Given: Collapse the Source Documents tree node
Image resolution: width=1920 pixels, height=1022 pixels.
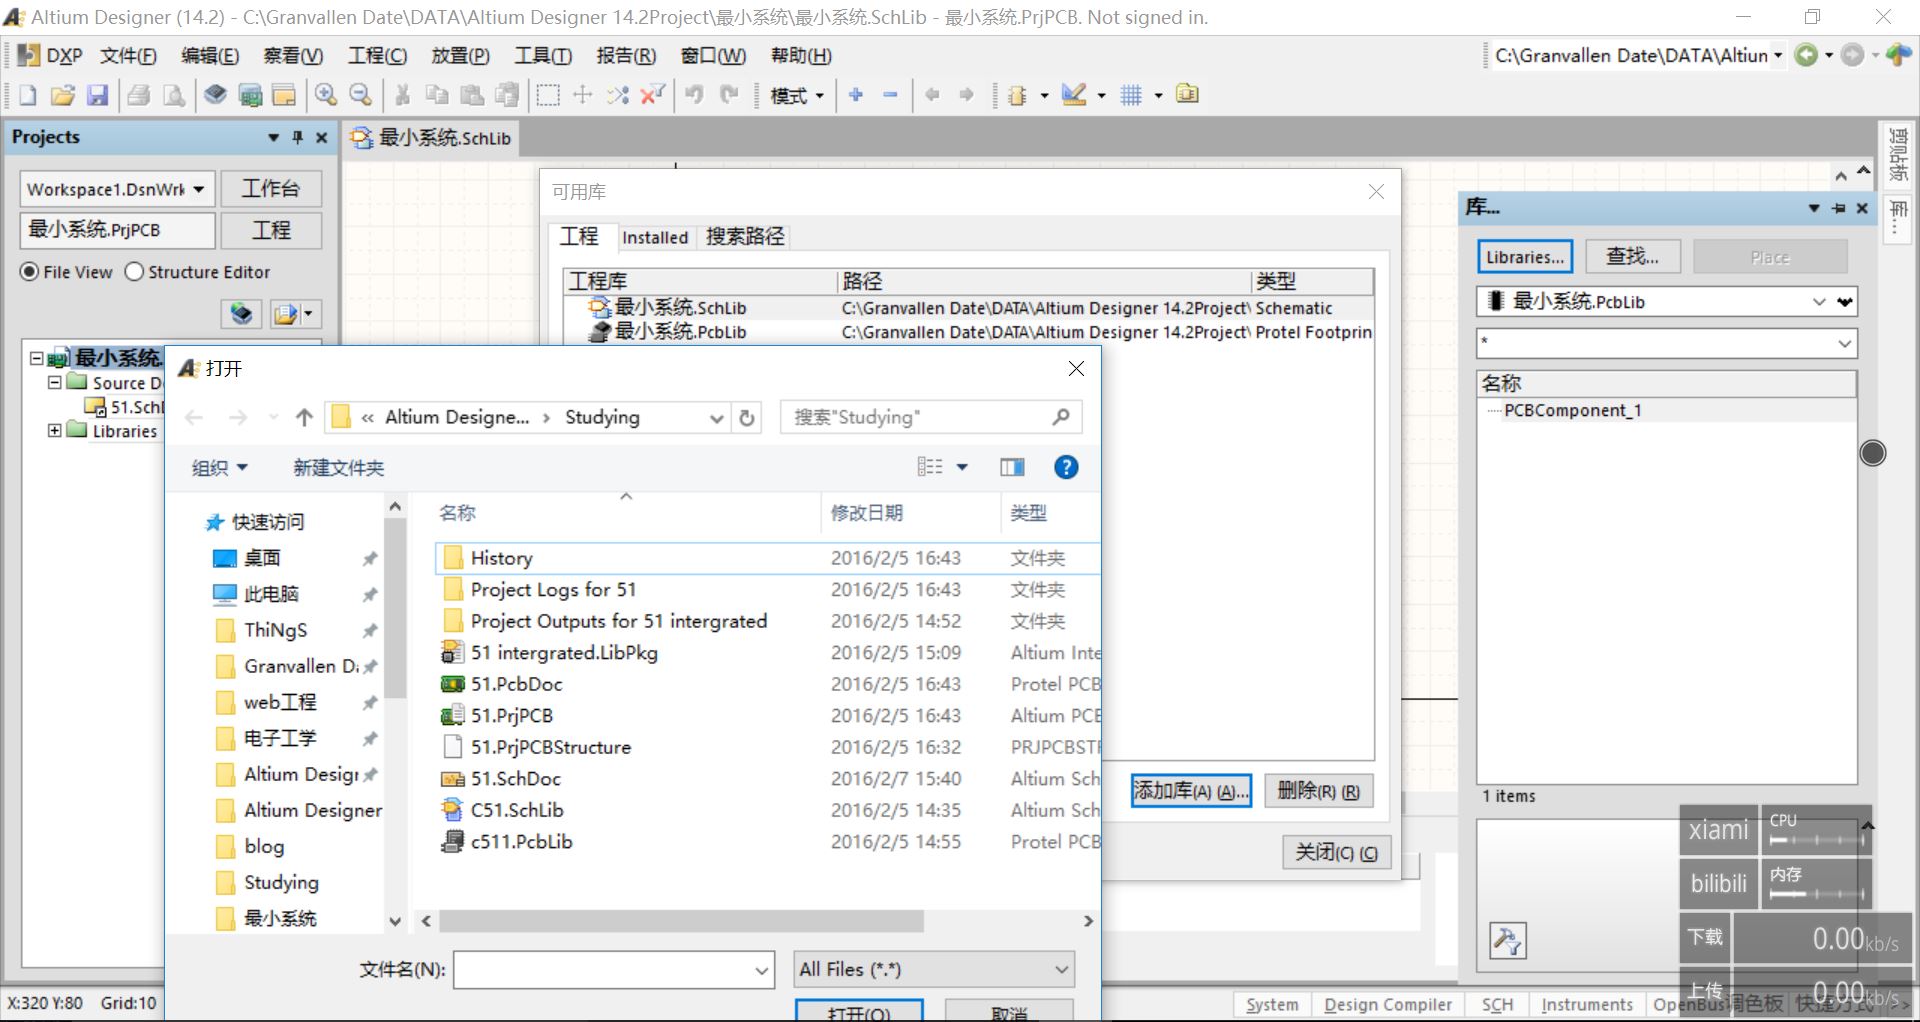Looking at the screenshot, I should (54, 383).
